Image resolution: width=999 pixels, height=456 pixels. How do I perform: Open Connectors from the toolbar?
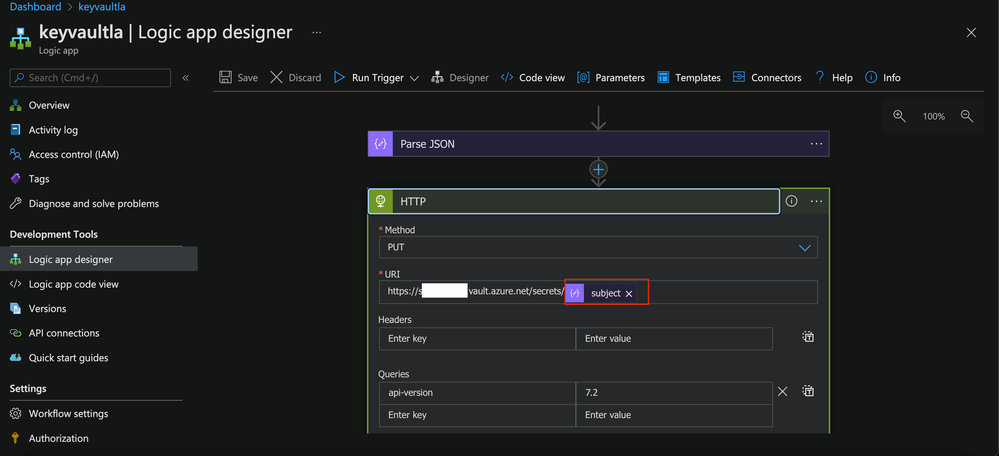click(x=767, y=78)
